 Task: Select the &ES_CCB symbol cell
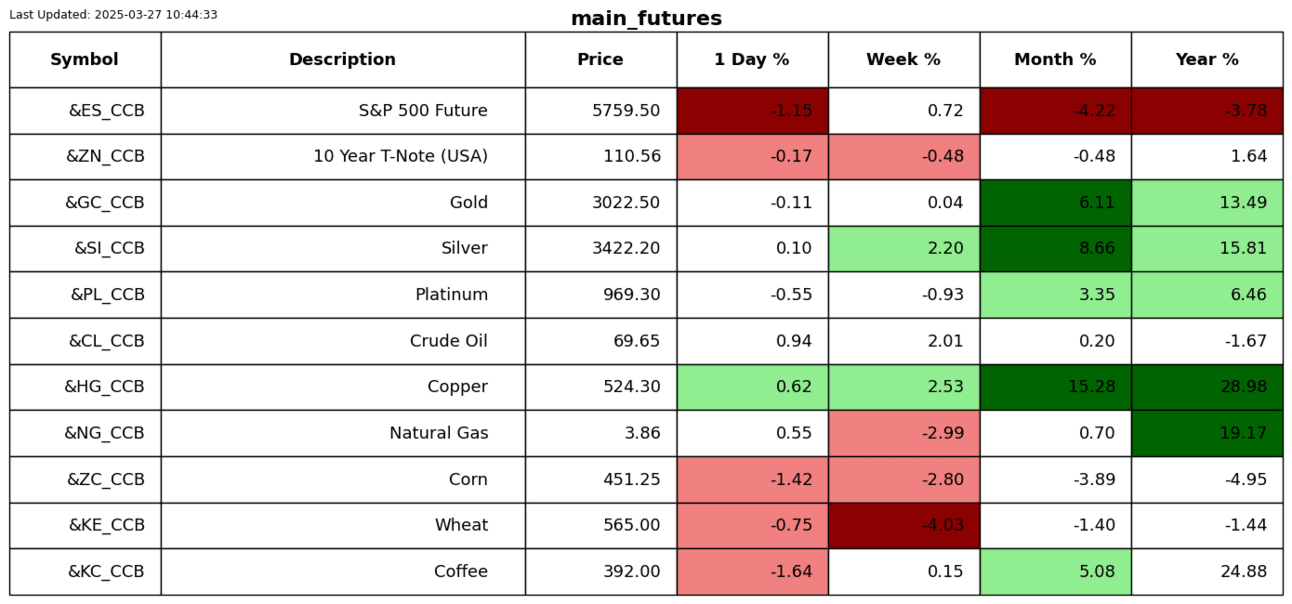coord(85,111)
